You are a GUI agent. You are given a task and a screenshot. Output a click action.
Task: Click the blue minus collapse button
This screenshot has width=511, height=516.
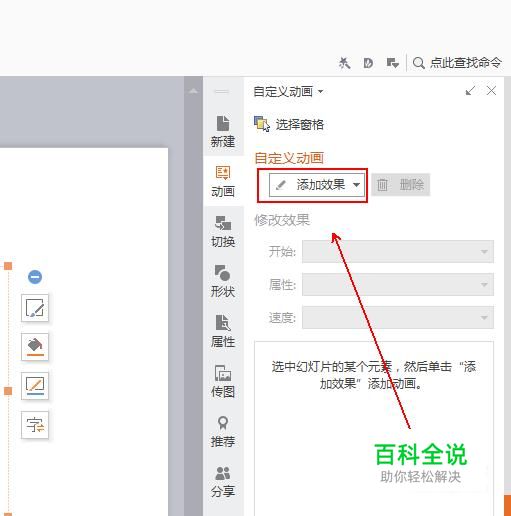coord(35,277)
